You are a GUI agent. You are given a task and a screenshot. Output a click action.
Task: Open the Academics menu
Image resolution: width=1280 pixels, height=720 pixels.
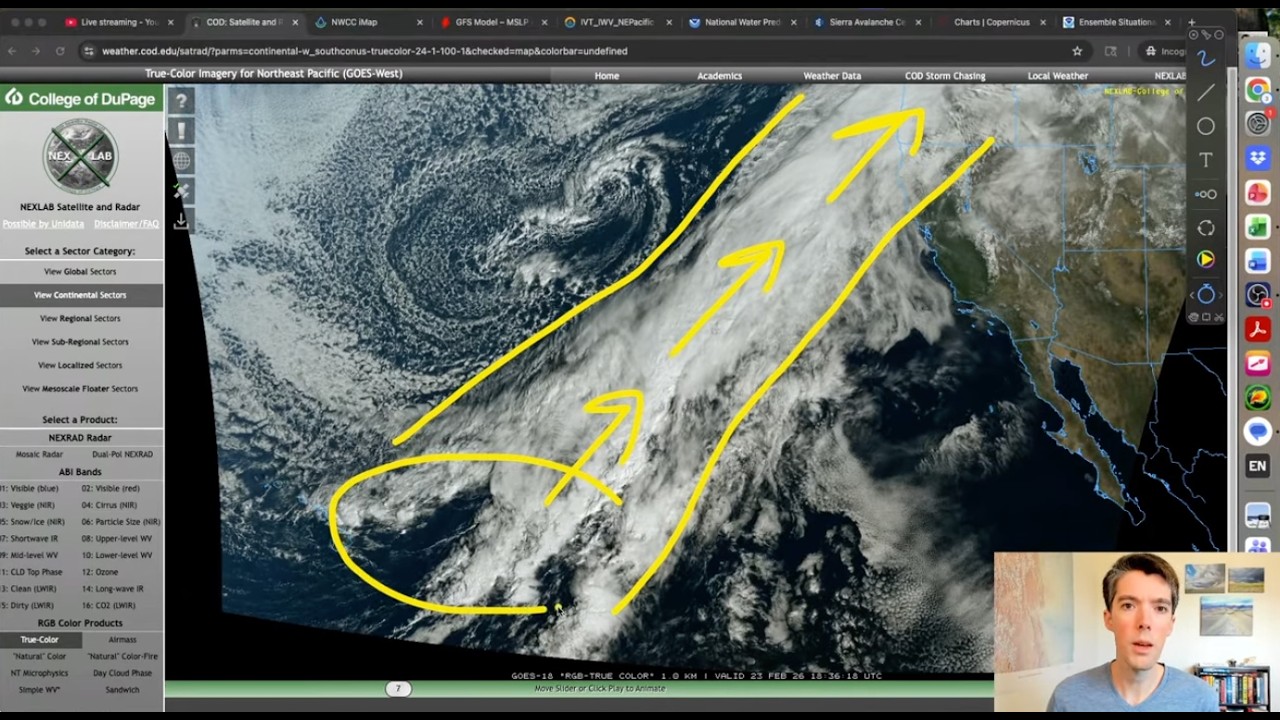point(719,76)
